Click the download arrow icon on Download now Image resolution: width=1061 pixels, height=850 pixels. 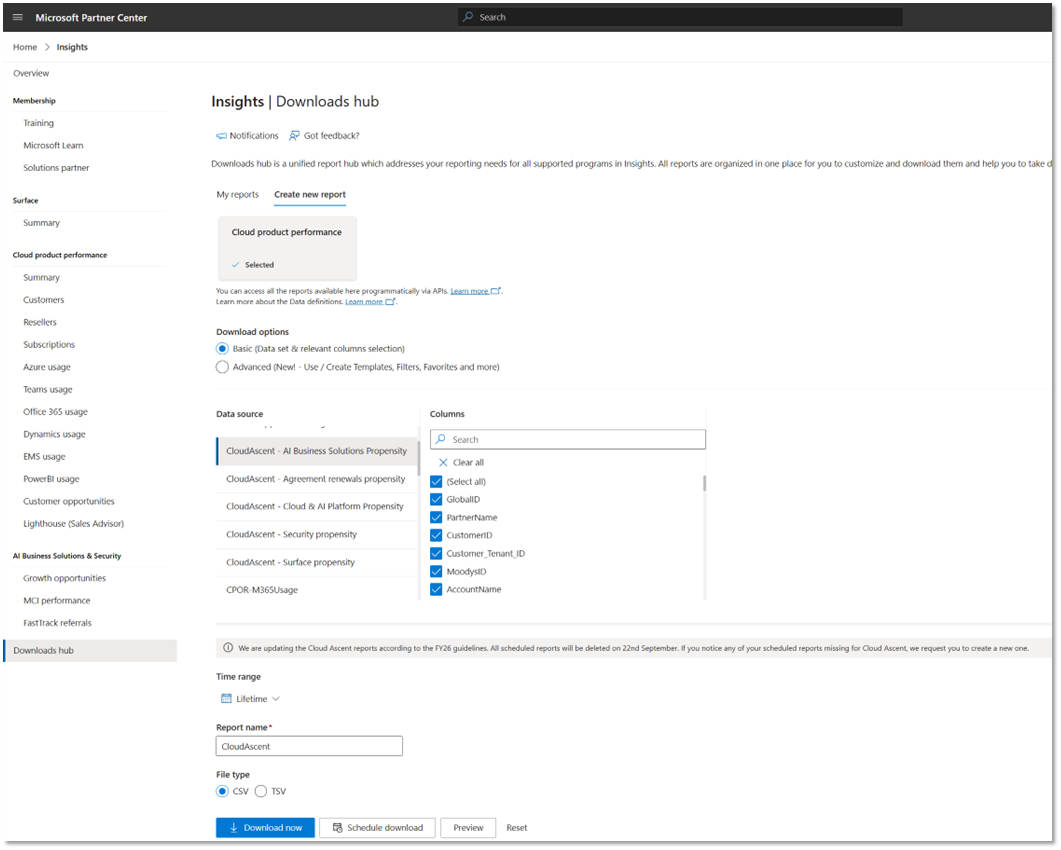(233, 828)
